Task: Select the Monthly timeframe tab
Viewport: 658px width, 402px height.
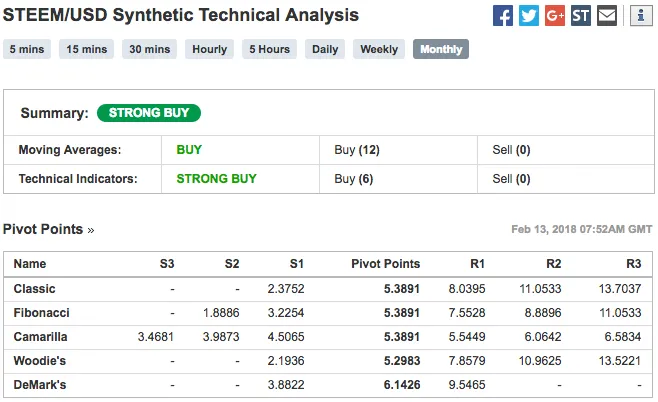Action: 441,49
